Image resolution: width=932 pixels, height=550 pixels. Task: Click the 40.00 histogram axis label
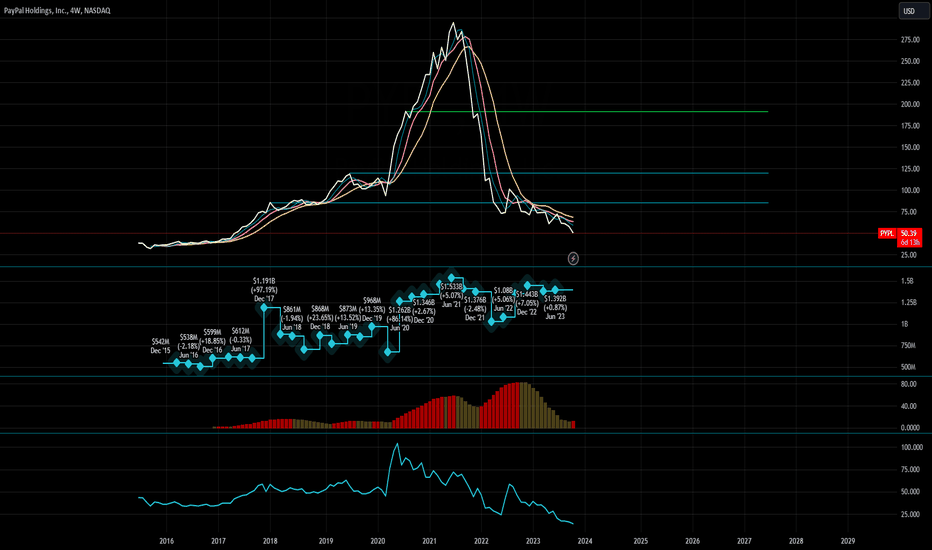[x=909, y=406]
